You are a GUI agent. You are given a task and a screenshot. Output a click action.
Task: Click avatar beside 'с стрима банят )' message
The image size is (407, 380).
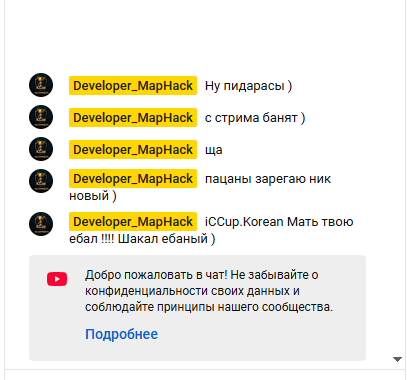click(41, 117)
